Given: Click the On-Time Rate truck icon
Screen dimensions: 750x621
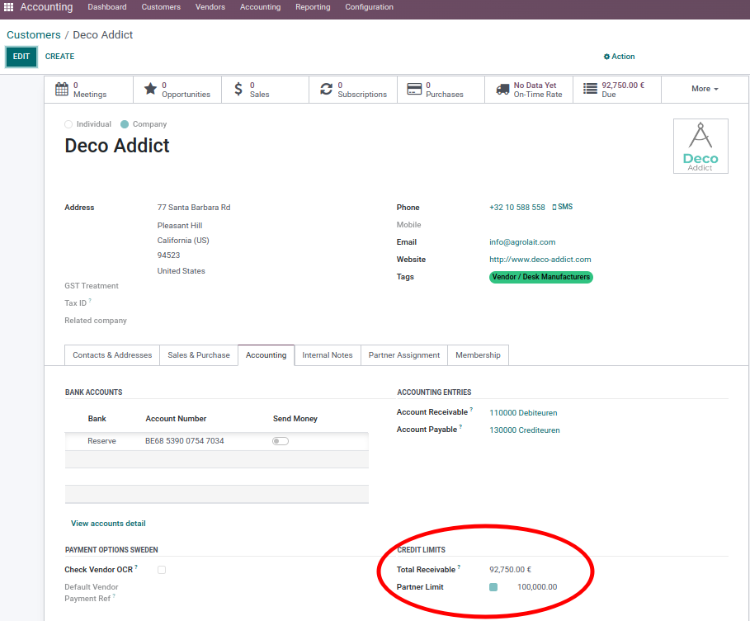Looking at the screenshot, I should (x=503, y=89).
